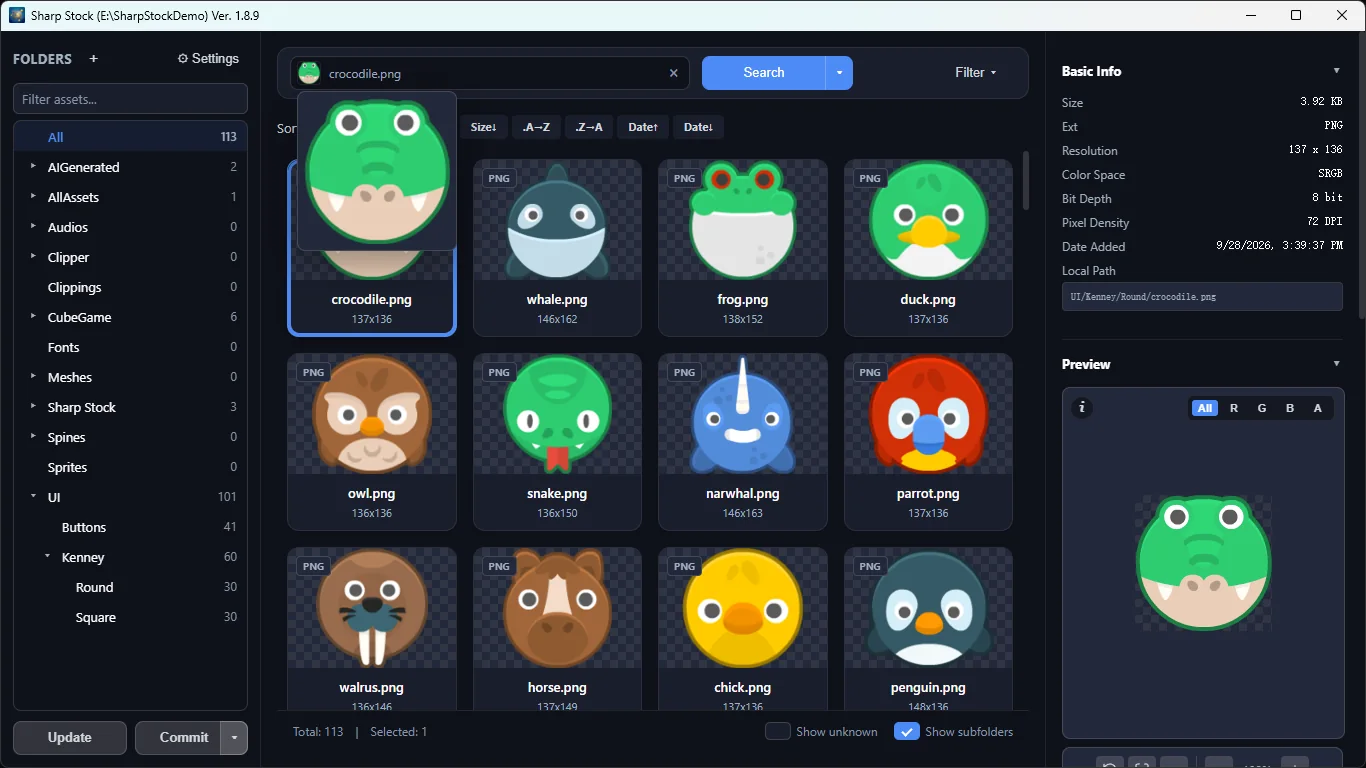Open Settings via the gear icon
Viewport: 1366px width, 768px height.
[x=208, y=59]
